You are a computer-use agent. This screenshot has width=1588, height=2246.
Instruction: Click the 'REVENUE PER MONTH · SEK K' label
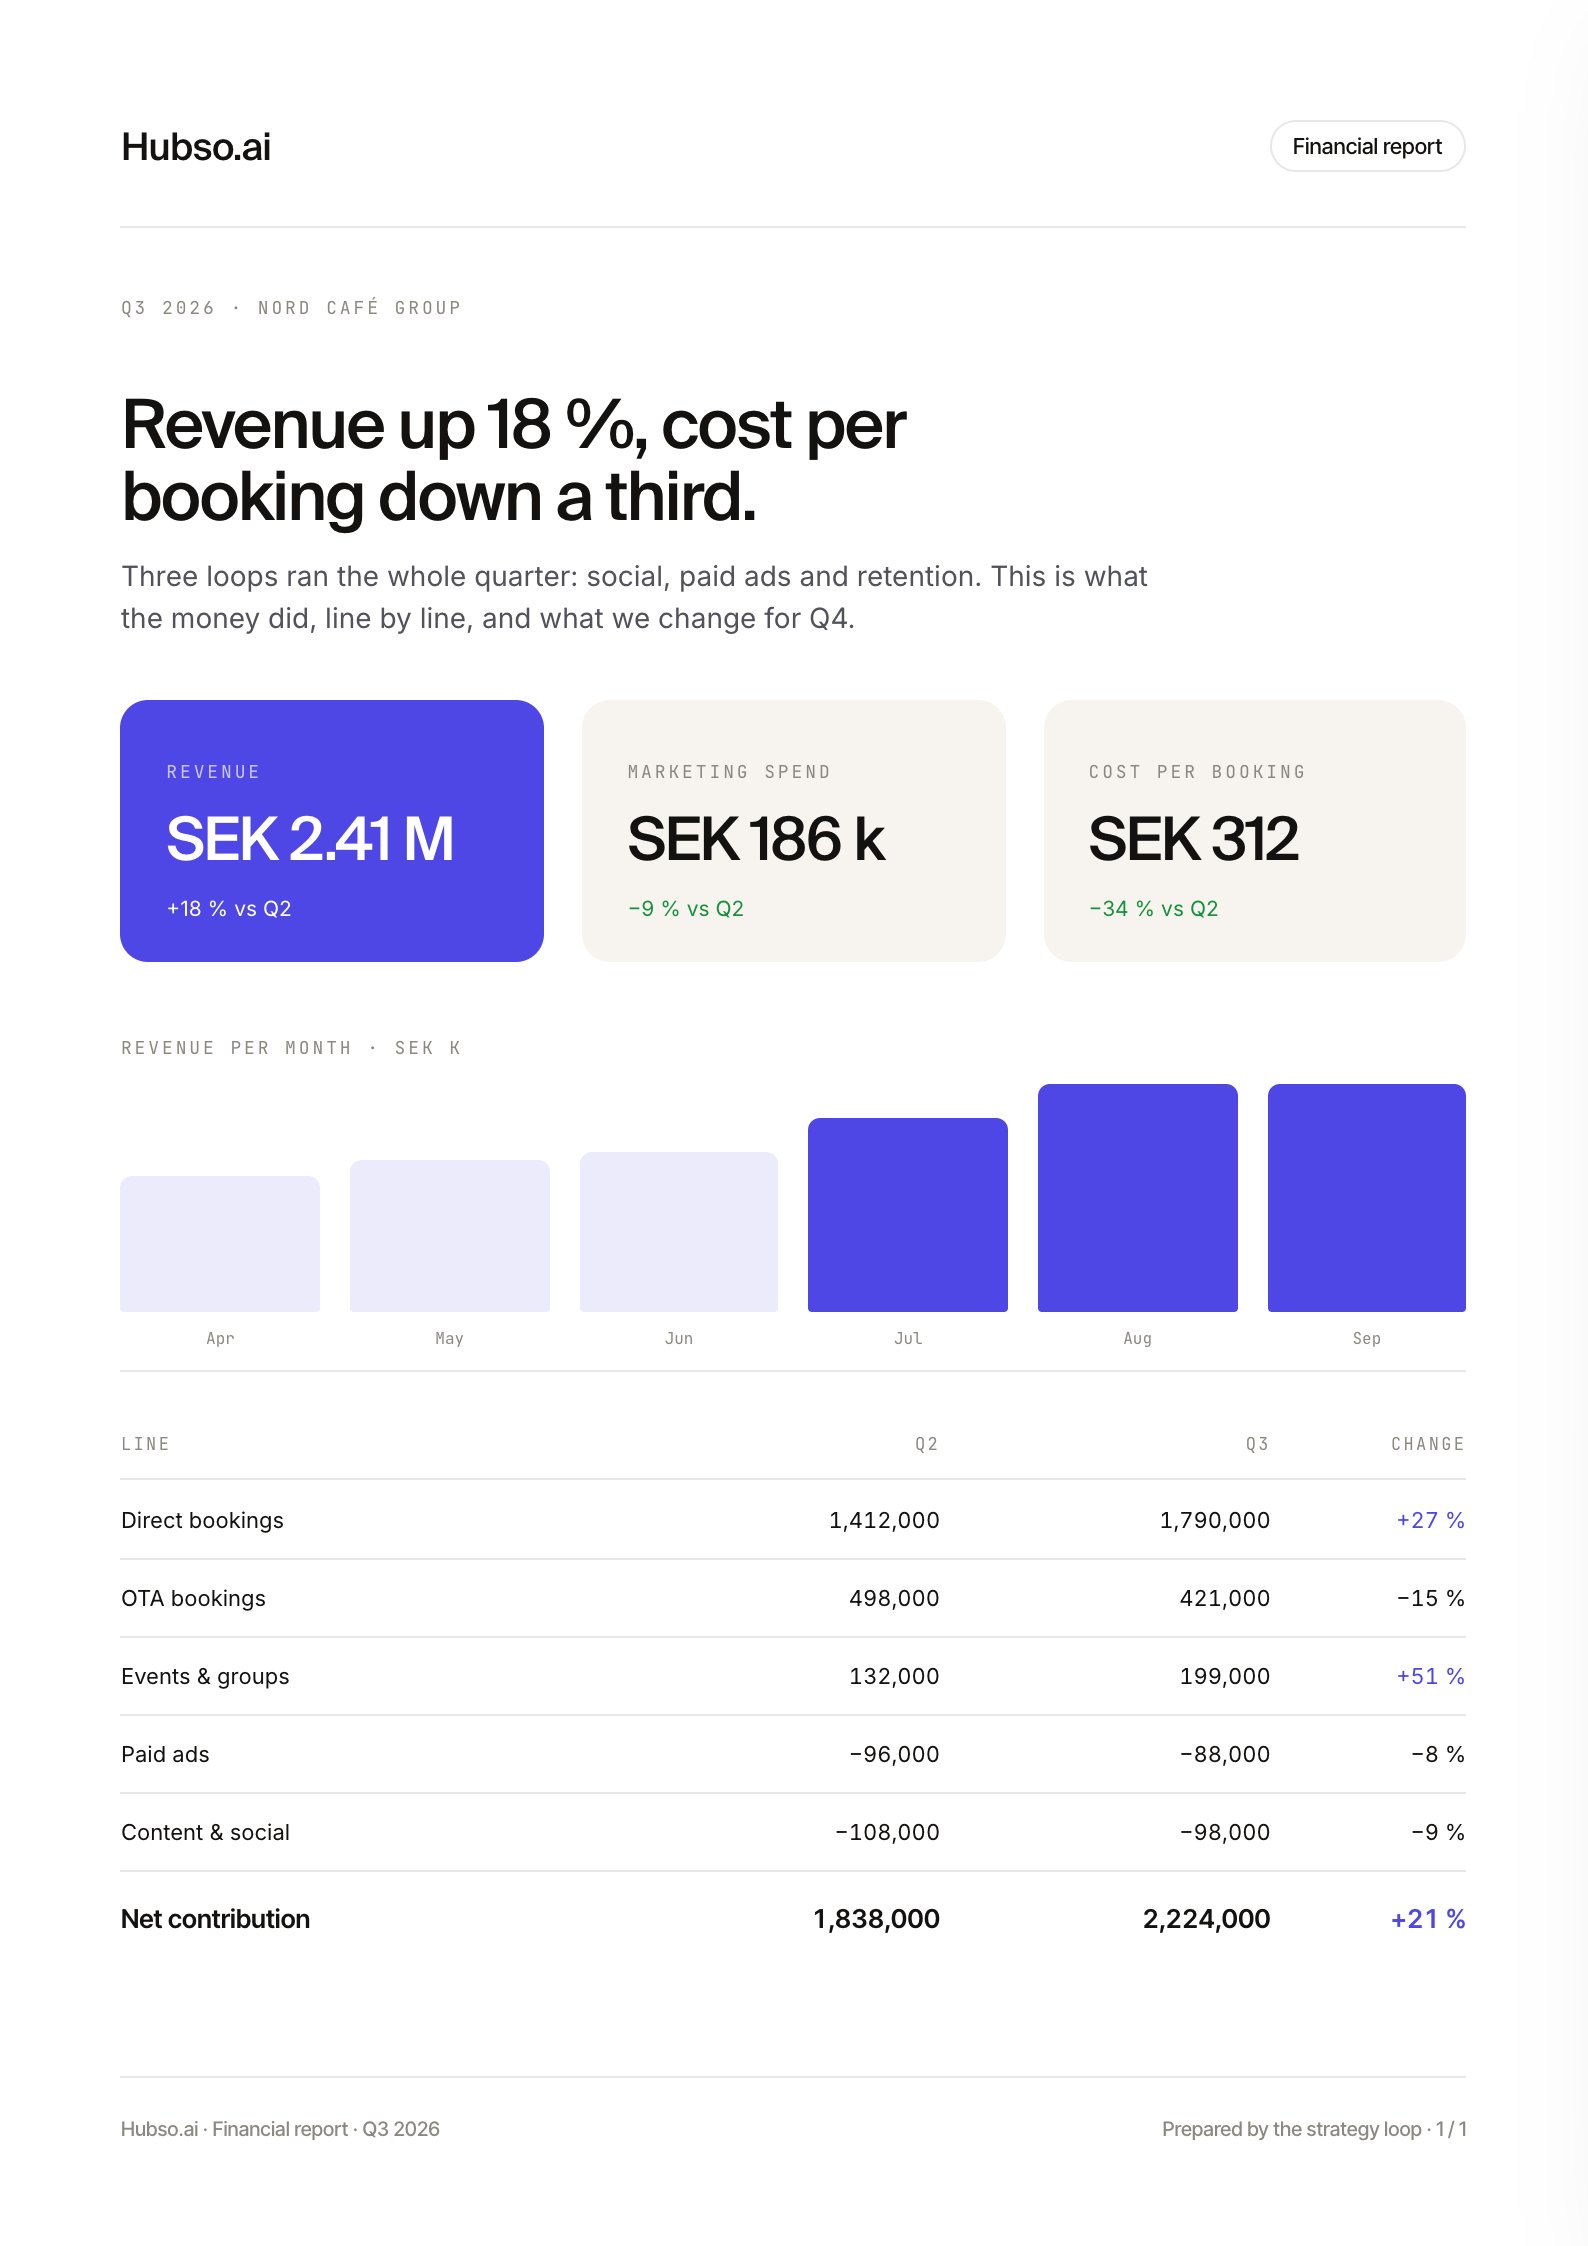click(291, 1048)
